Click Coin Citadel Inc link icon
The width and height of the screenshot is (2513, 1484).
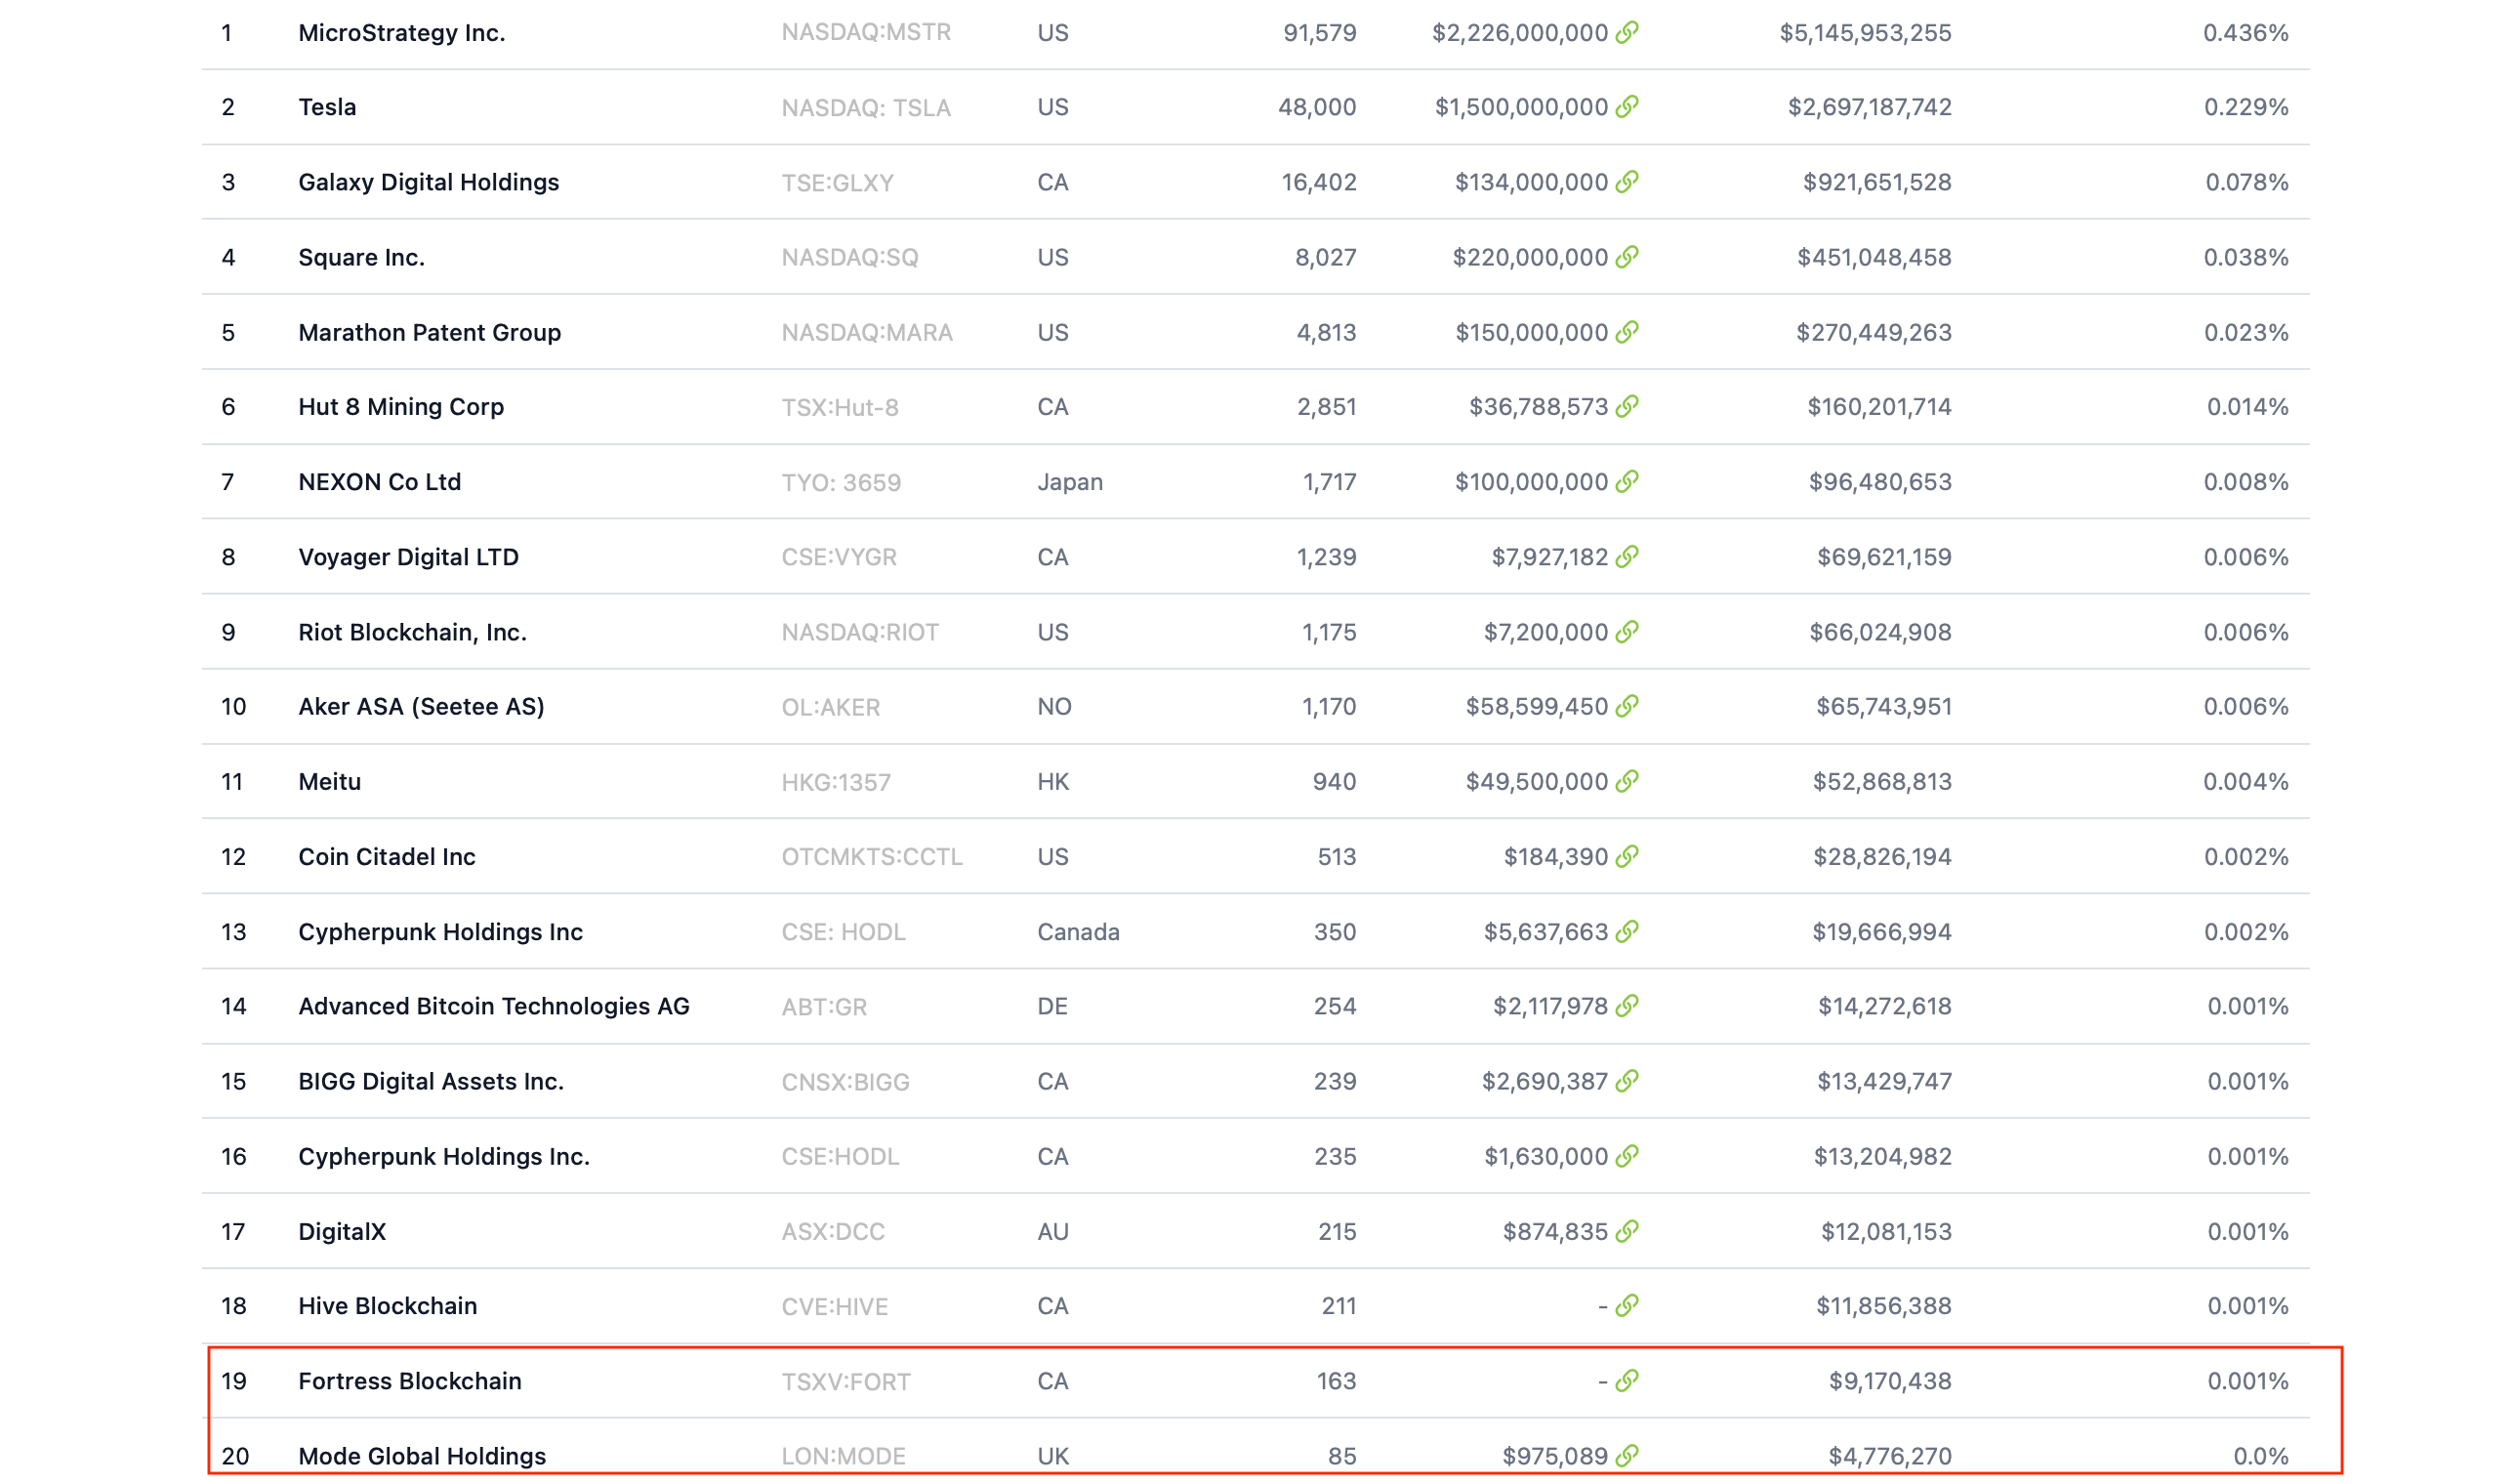[1627, 857]
